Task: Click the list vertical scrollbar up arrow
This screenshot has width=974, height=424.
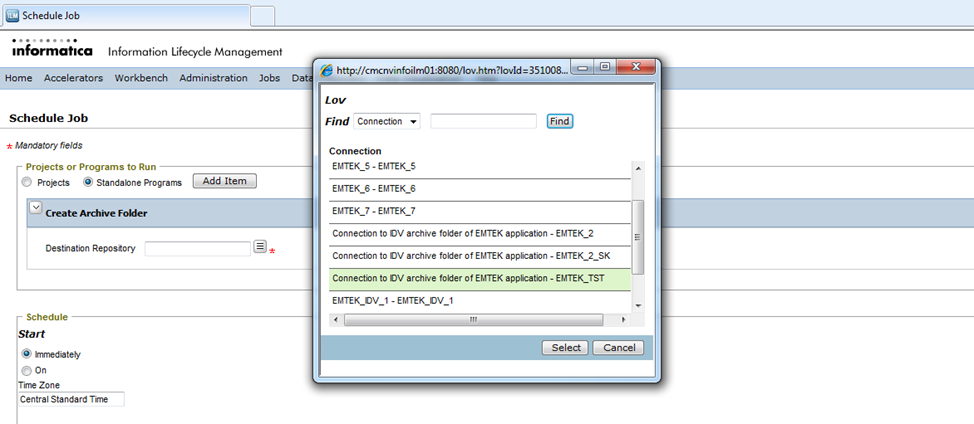Action: 638,168
